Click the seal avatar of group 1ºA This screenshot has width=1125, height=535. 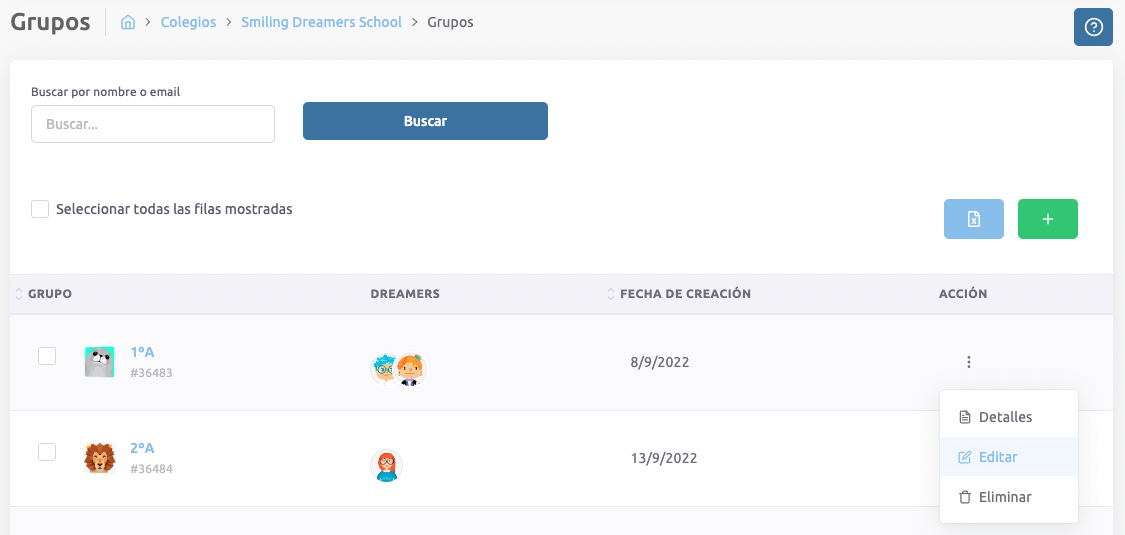click(x=99, y=362)
